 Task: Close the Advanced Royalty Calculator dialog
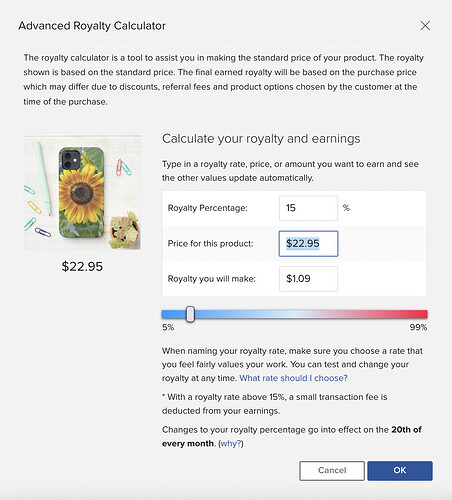coord(425,26)
